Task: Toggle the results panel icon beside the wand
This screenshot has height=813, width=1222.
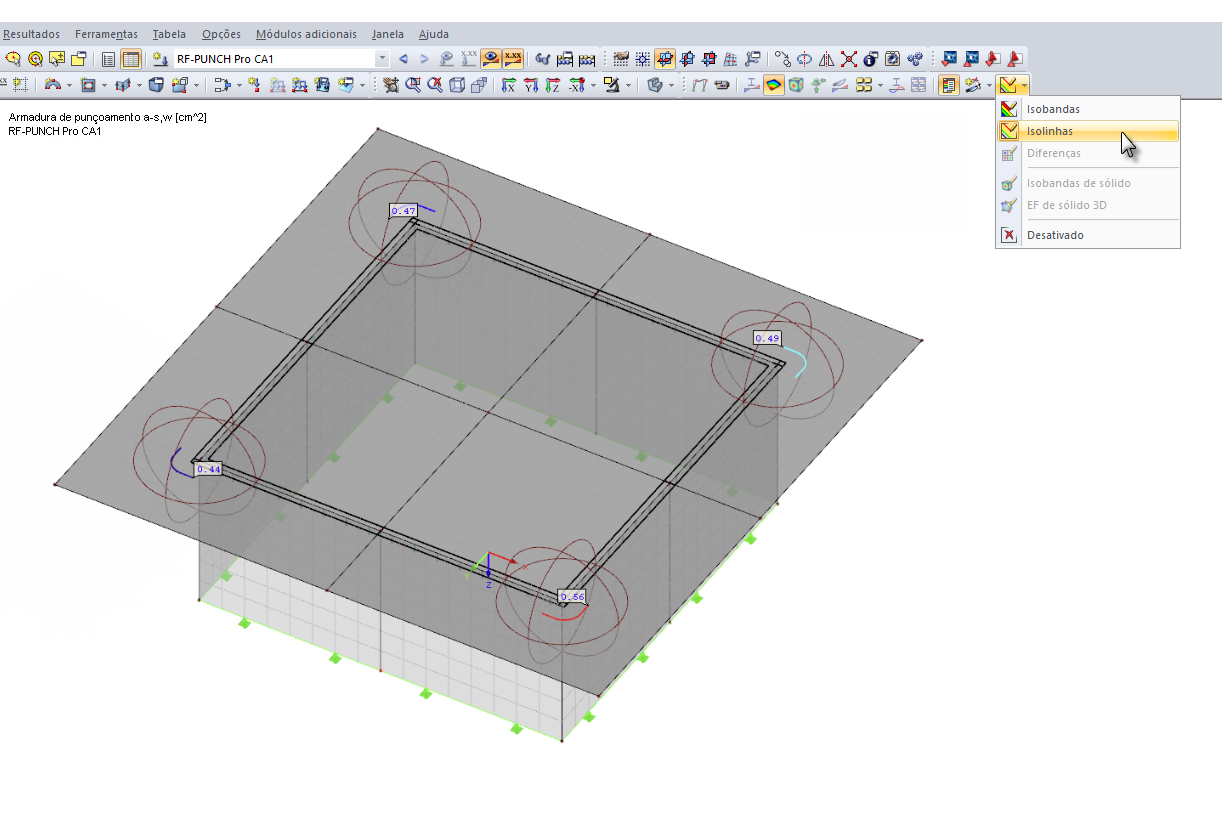Action: pos(948,85)
